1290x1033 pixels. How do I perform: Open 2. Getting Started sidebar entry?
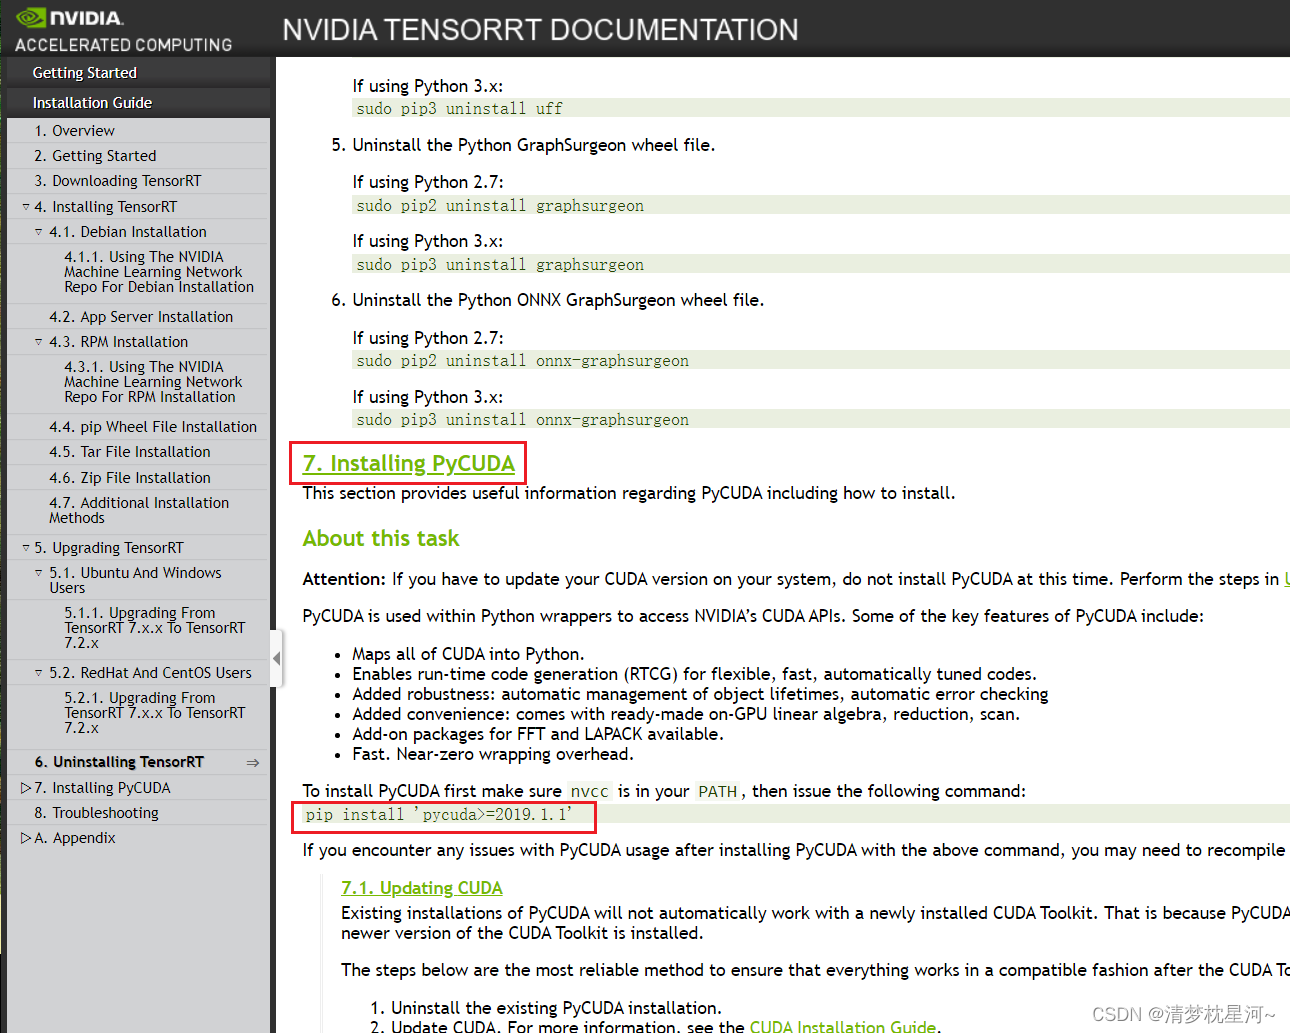(x=95, y=156)
